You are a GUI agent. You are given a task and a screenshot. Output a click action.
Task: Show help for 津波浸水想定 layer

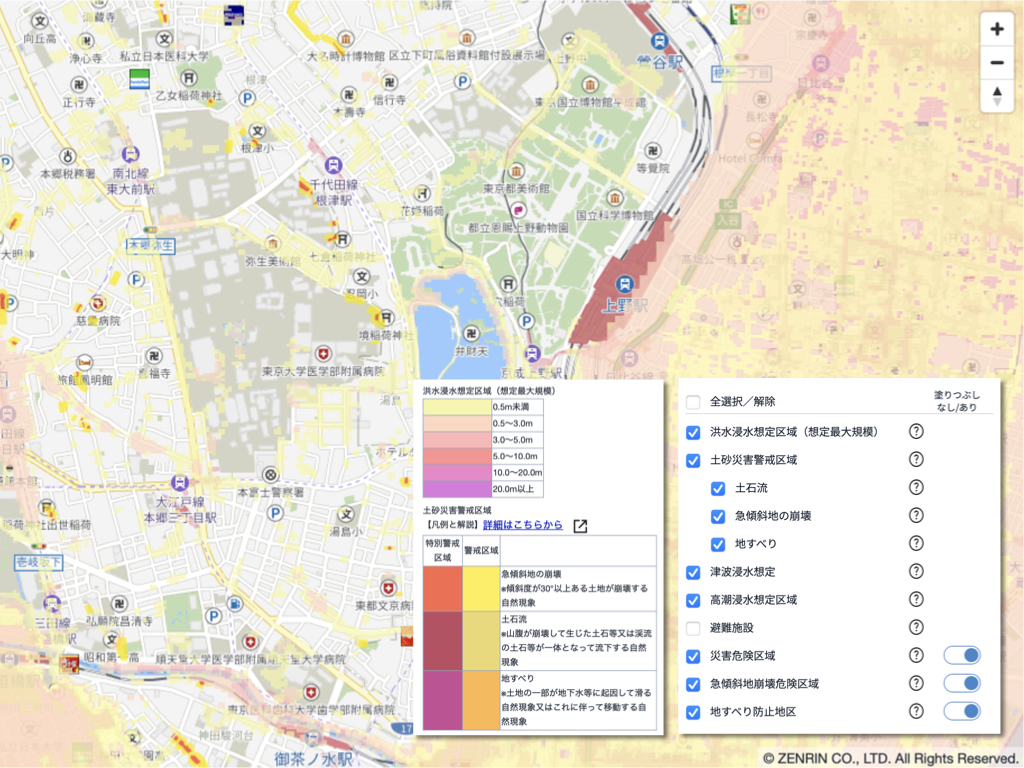[x=915, y=572]
